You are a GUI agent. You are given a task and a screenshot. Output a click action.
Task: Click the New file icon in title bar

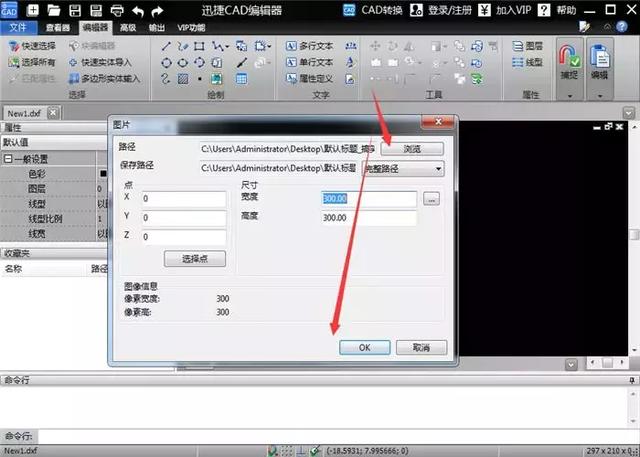click(33, 10)
